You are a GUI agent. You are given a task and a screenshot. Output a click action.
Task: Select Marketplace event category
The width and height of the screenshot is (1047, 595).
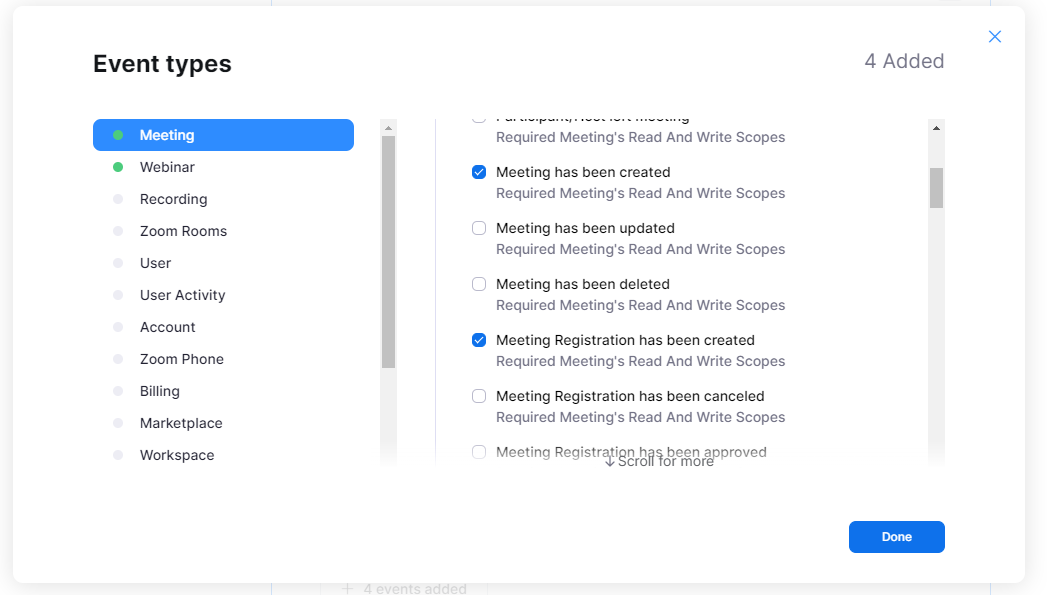tap(181, 423)
